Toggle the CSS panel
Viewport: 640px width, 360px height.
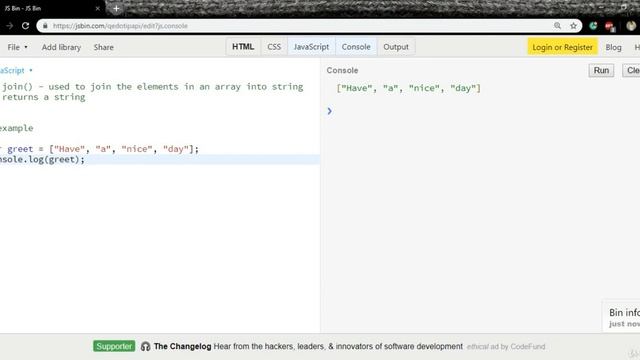[x=274, y=47]
